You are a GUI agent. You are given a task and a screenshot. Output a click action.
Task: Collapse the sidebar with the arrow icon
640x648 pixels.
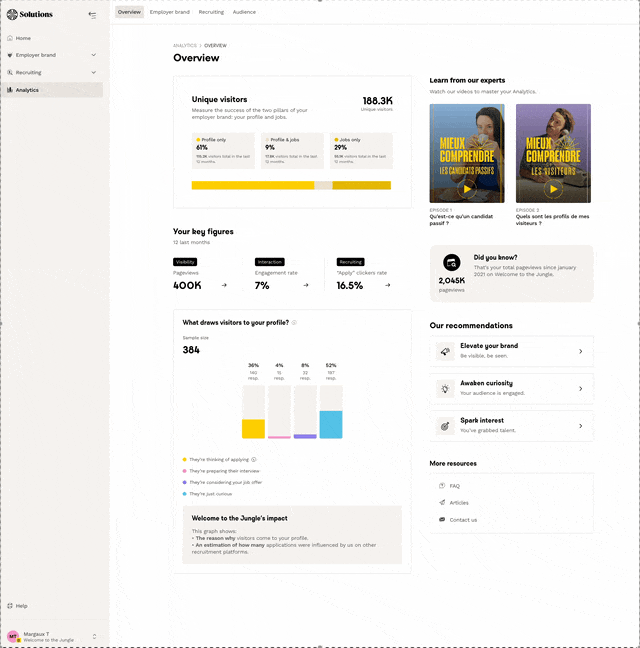[92, 14]
